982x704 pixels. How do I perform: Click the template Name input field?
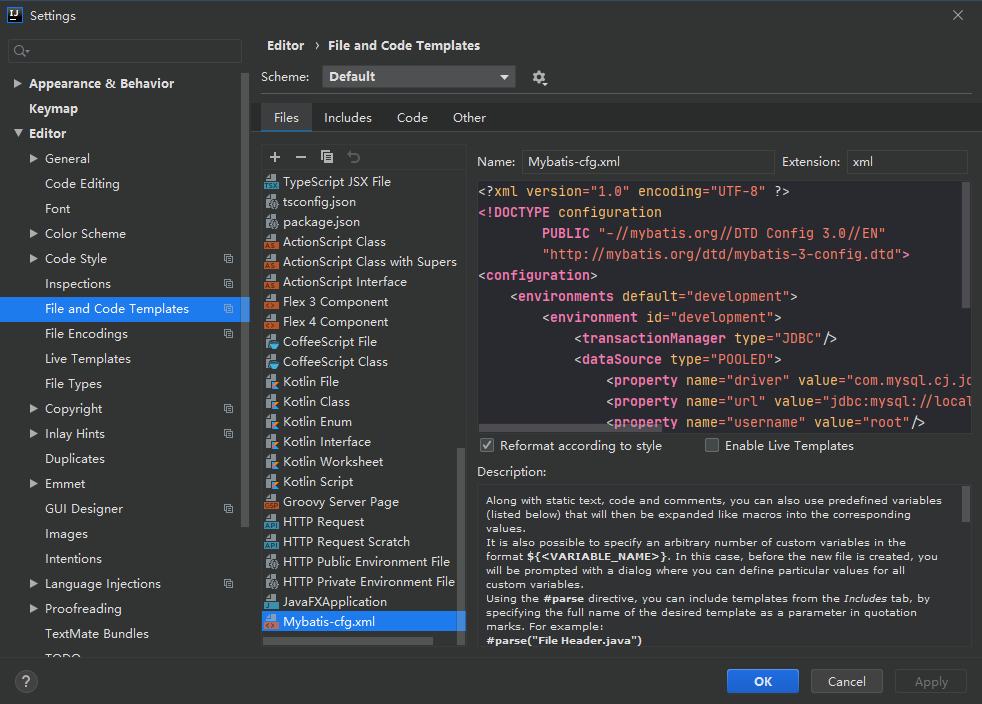[x=648, y=162]
